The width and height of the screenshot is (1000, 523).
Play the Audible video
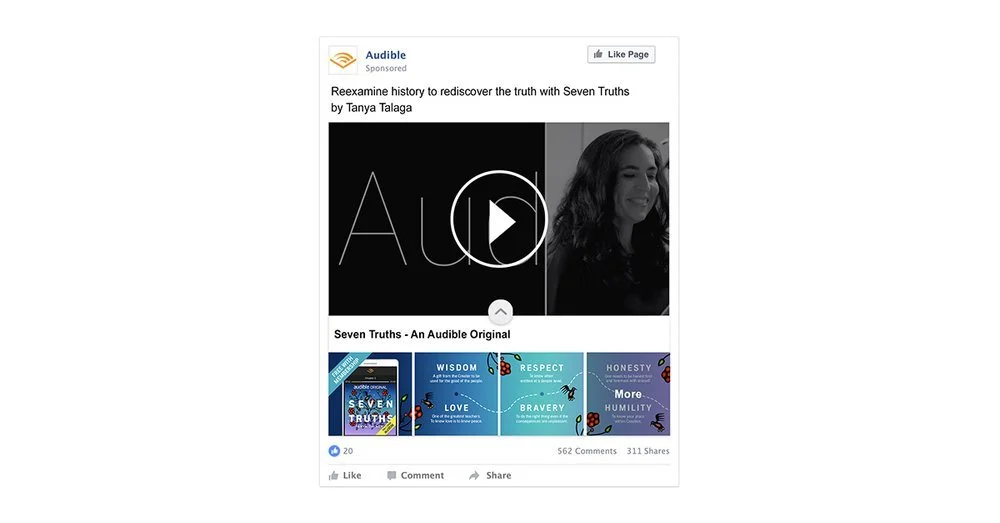(499, 219)
